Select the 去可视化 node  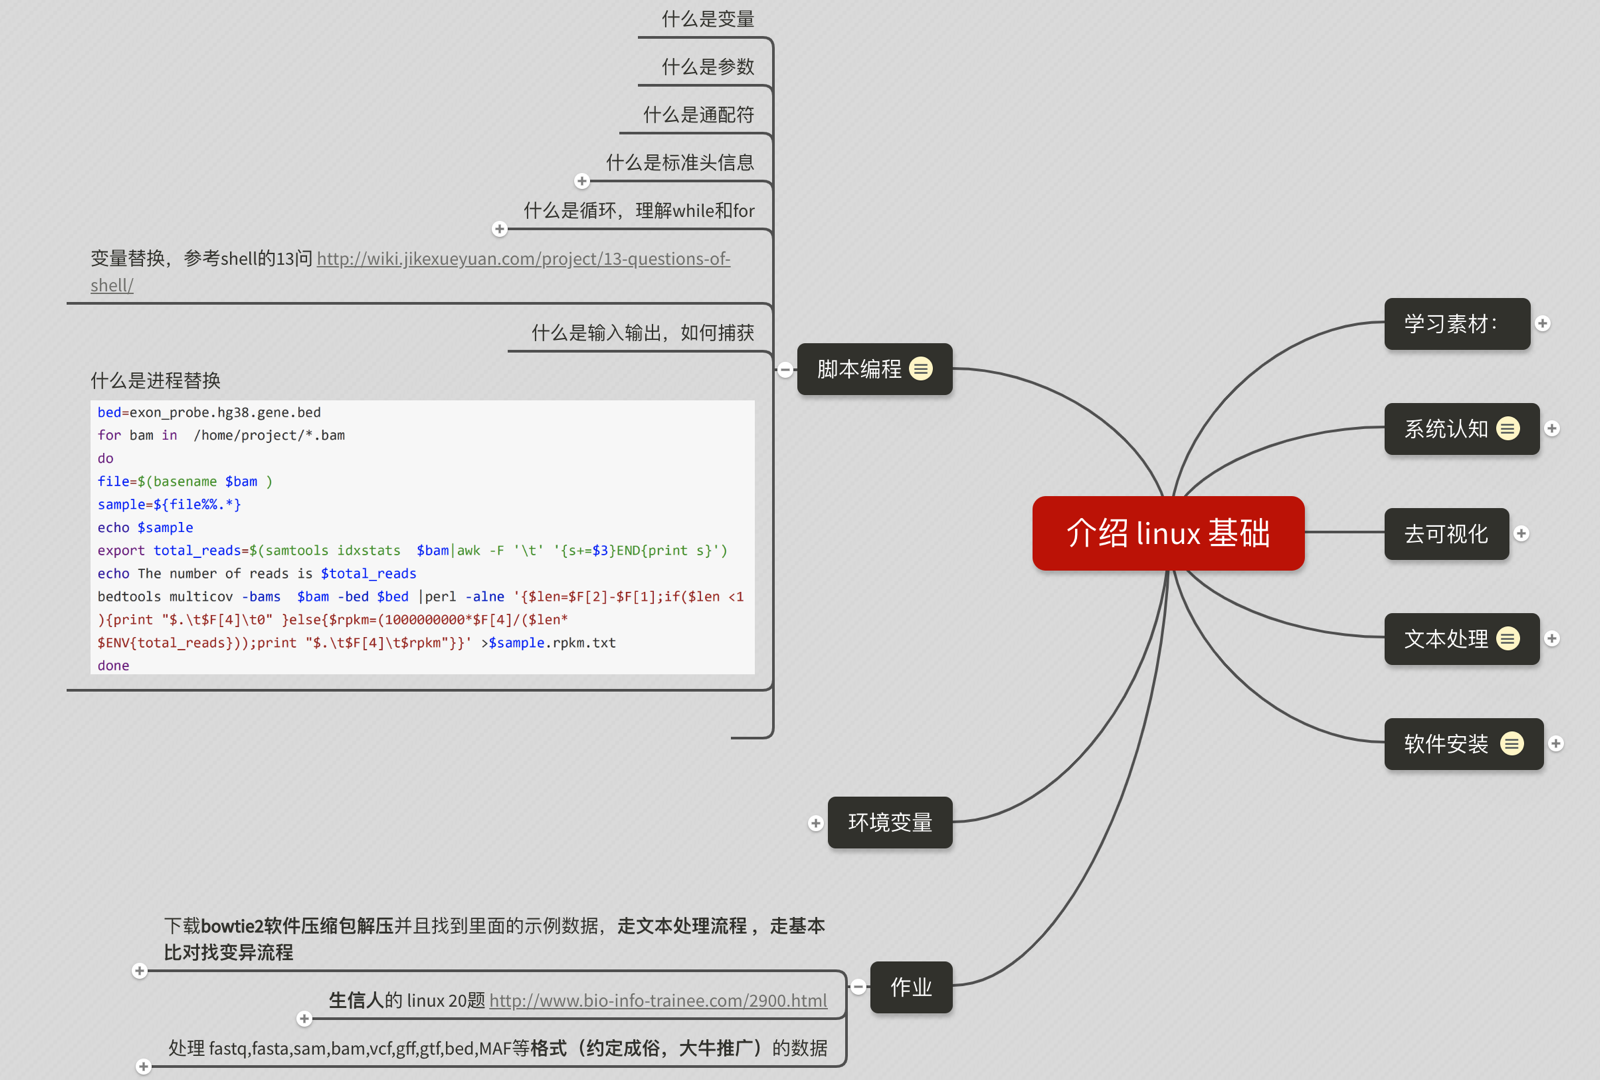(1446, 534)
